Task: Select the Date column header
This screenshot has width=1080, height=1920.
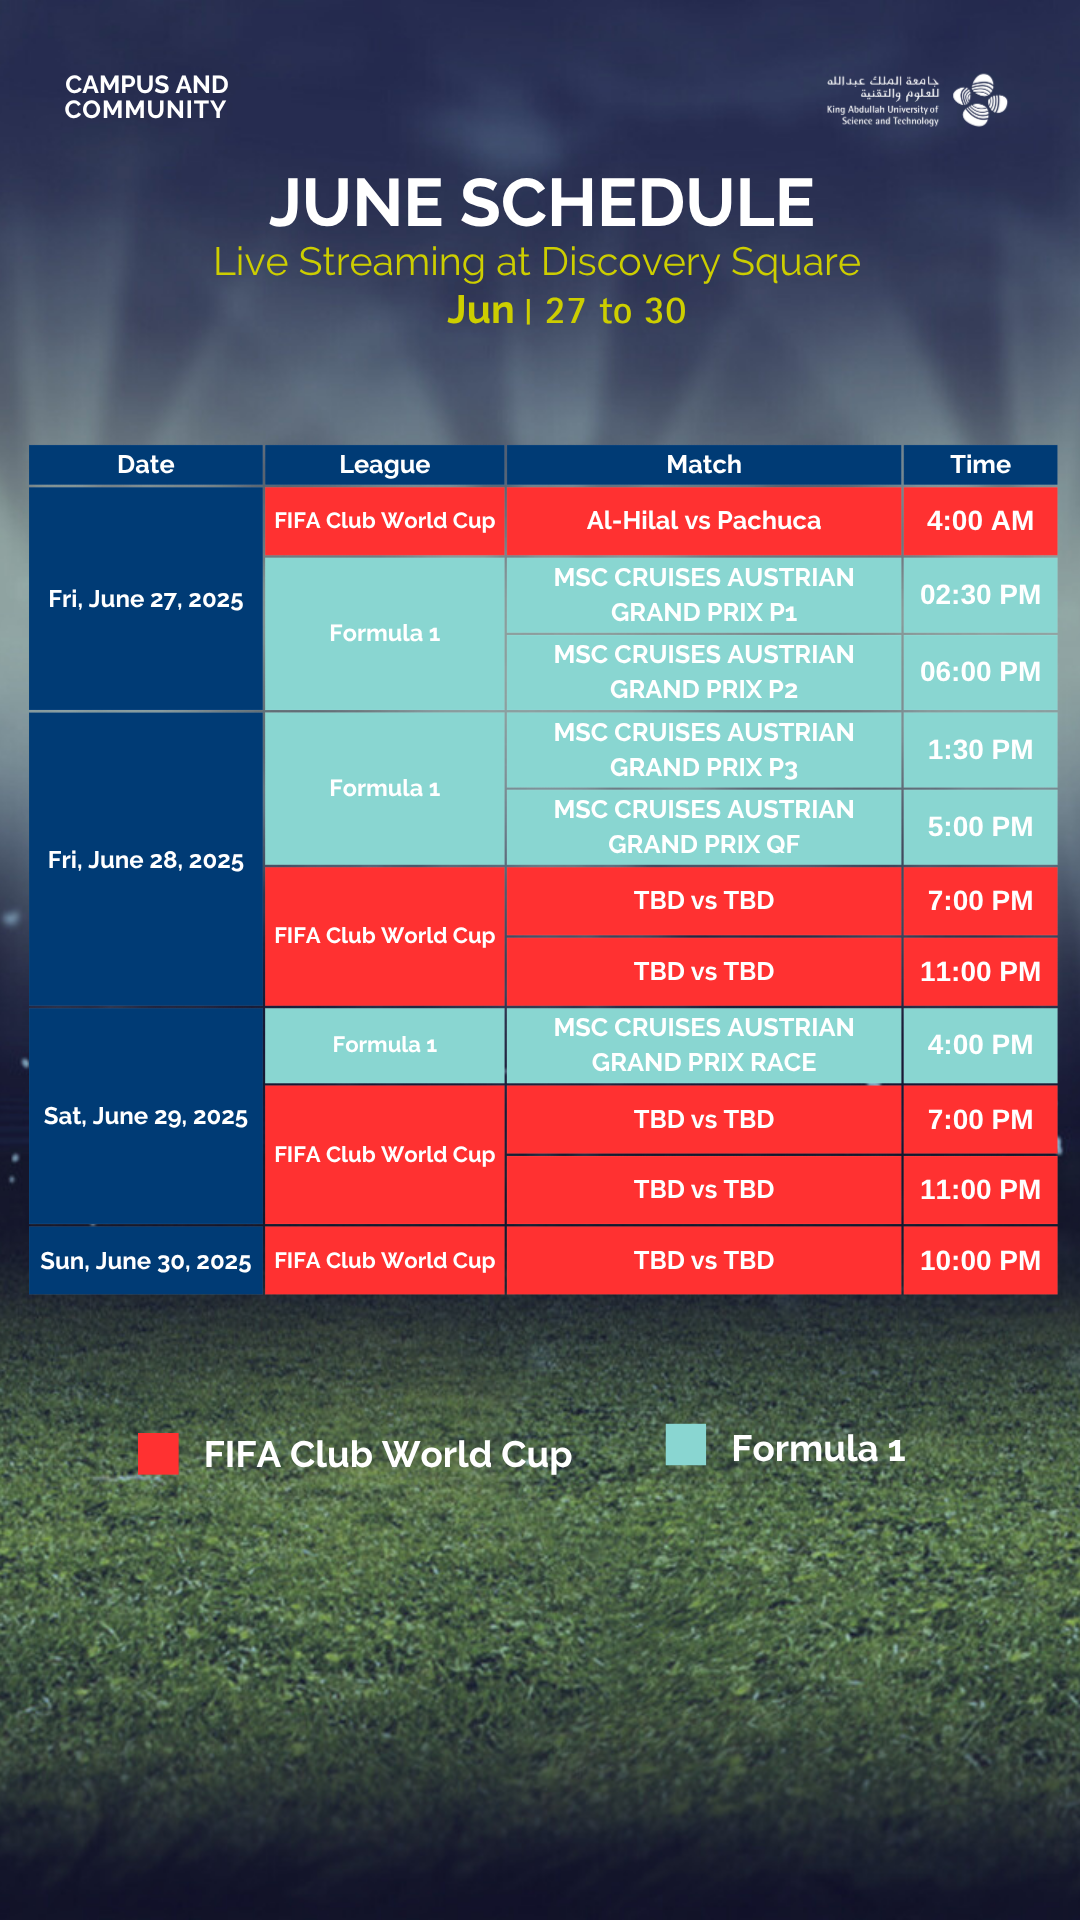Action: (x=146, y=465)
